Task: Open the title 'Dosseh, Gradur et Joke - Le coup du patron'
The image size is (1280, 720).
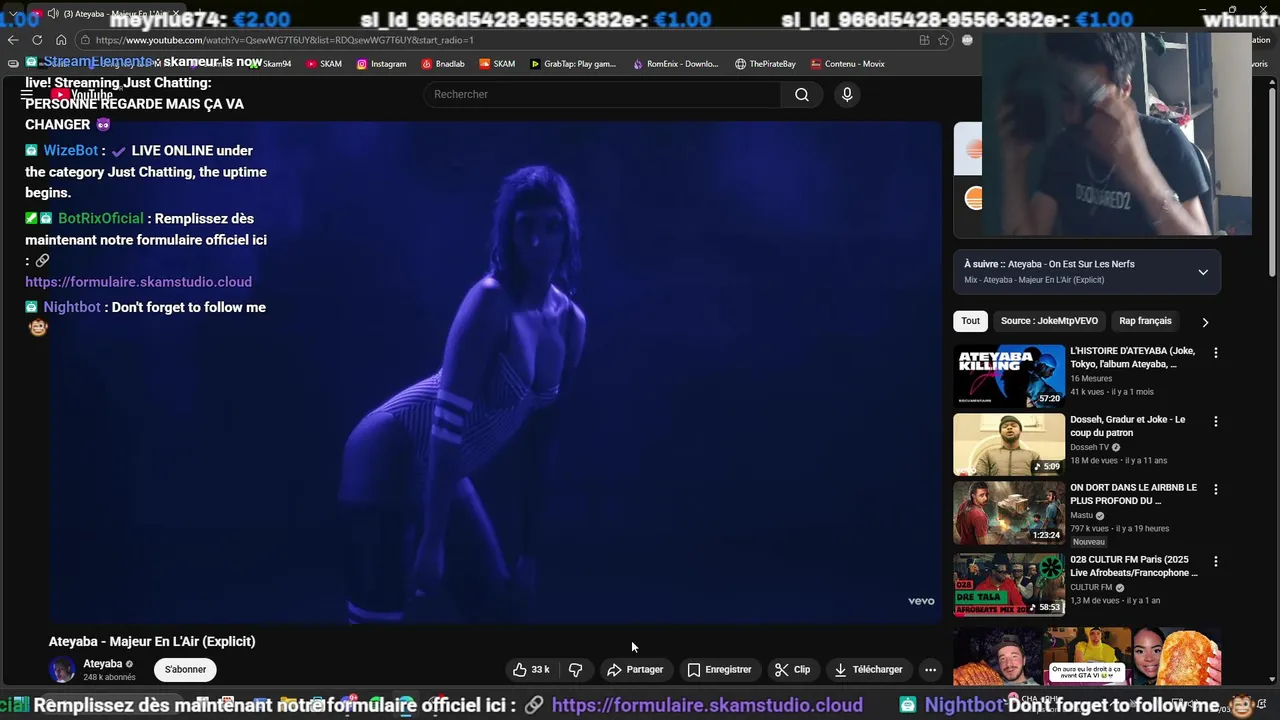Action: coord(1128,426)
